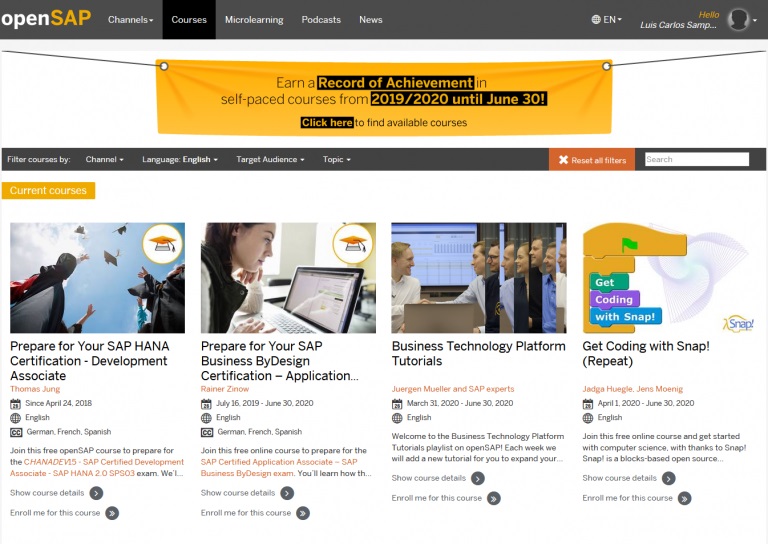The height and width of the screenshot is (544, 768).
Task: Click Show course details for Business Technology Platform
Action: (429, 478)
